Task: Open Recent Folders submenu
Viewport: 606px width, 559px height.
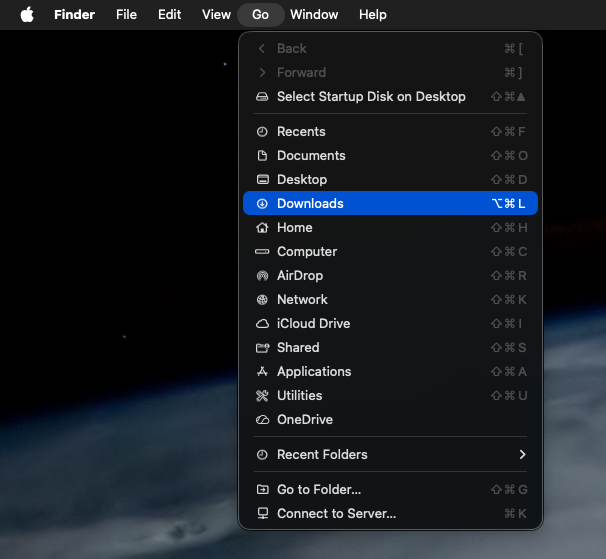Action: coord(390,455)
